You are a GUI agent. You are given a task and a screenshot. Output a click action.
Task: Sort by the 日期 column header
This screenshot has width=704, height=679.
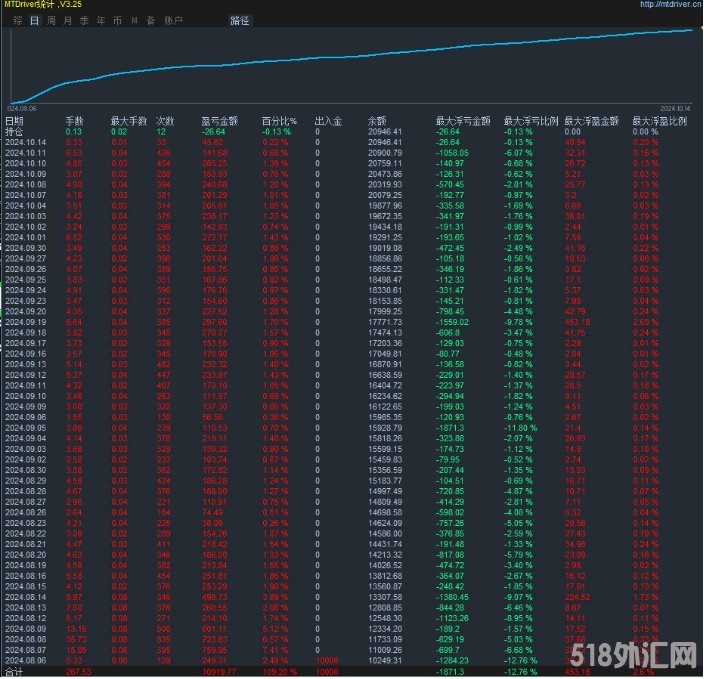tap(14, 121)
